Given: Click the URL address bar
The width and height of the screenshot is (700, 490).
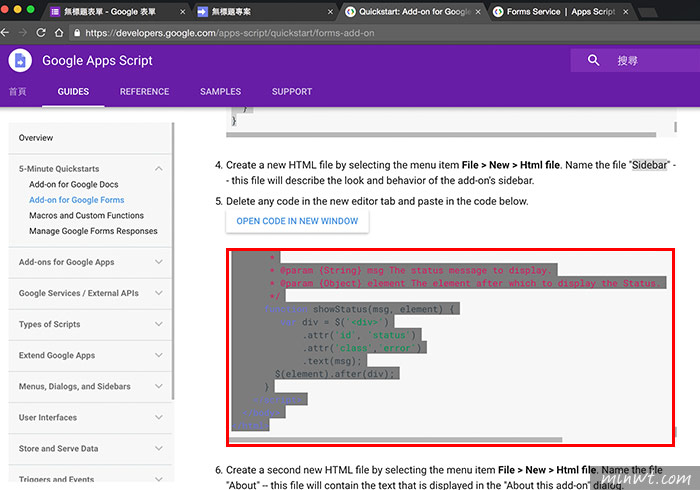Looking at the screenshot, I should (384, 33).
